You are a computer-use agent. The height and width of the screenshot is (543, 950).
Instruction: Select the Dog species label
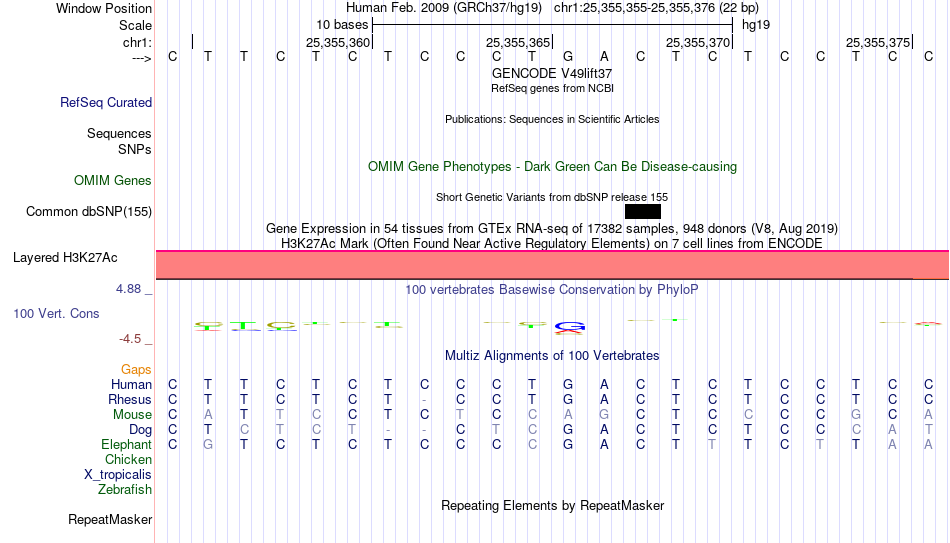(x=141, y=430)
